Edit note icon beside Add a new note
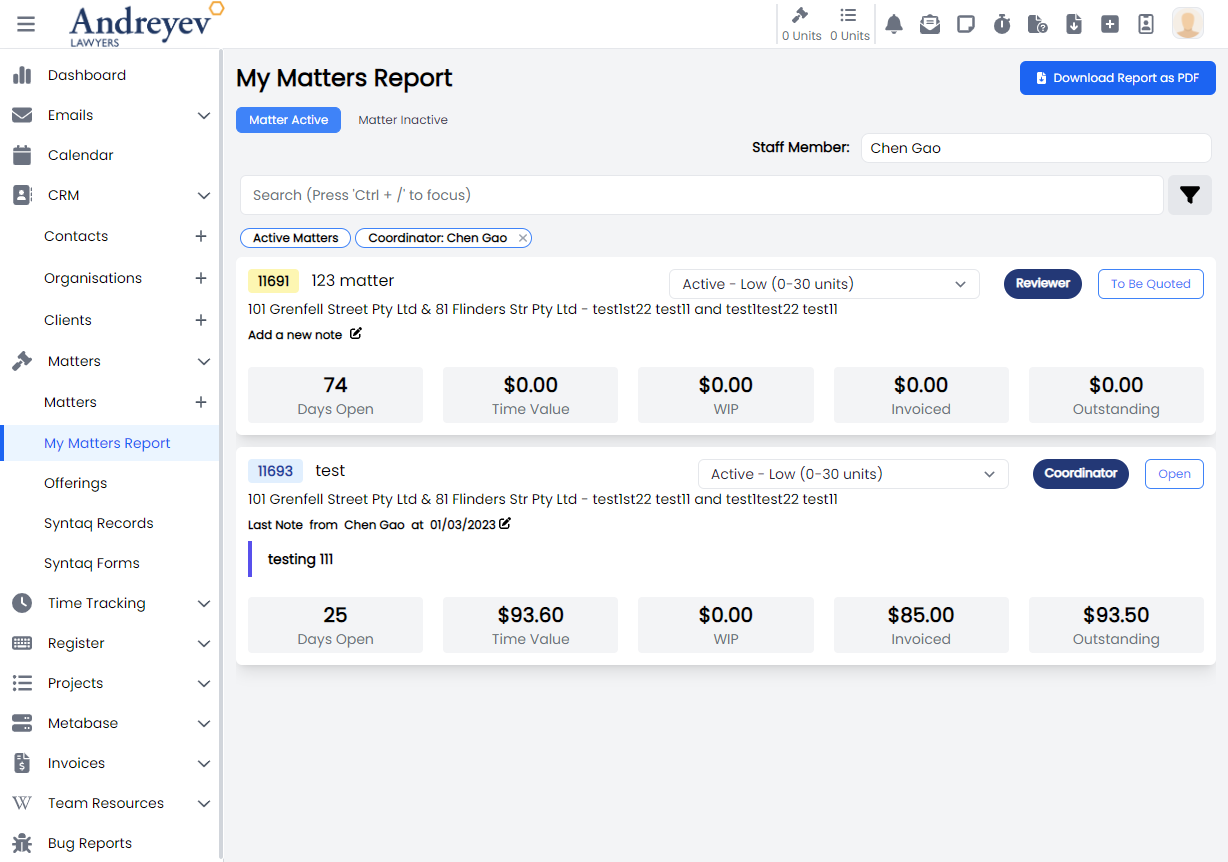The width and height of the screenshot is (1228, 862). click(356, 334)
